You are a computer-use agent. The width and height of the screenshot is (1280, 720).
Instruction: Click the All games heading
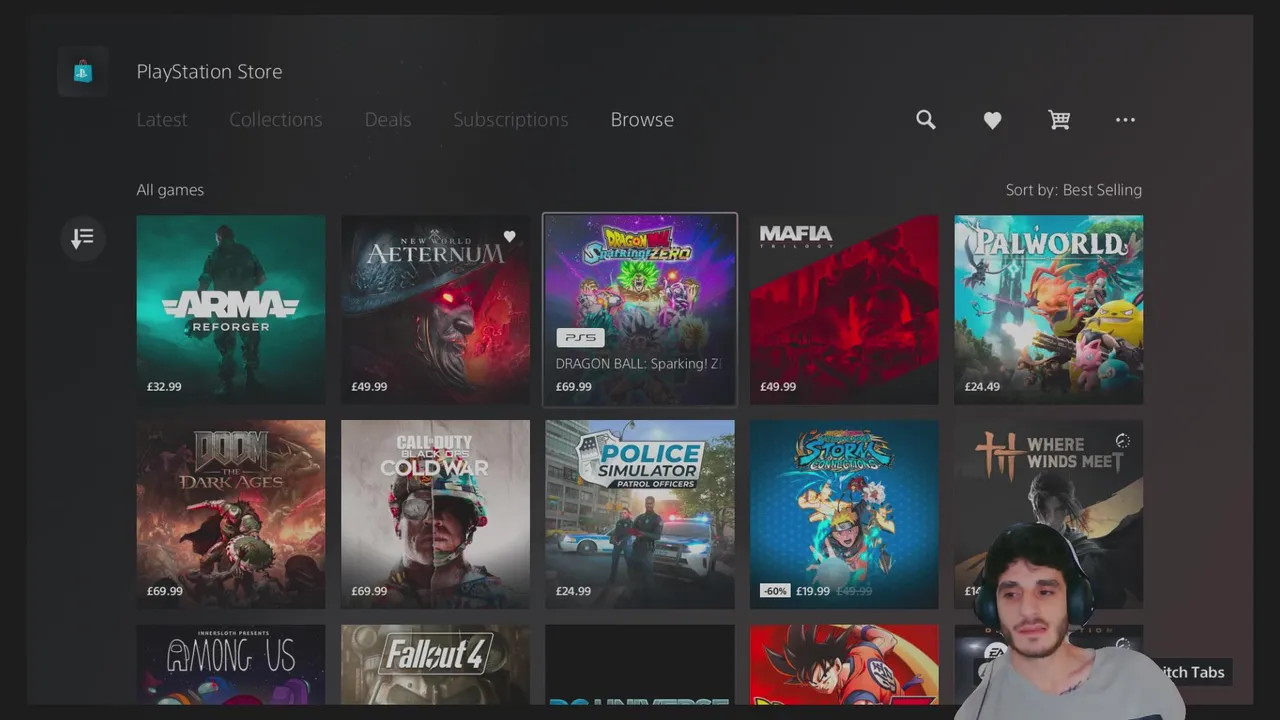[x=170, y=190]
